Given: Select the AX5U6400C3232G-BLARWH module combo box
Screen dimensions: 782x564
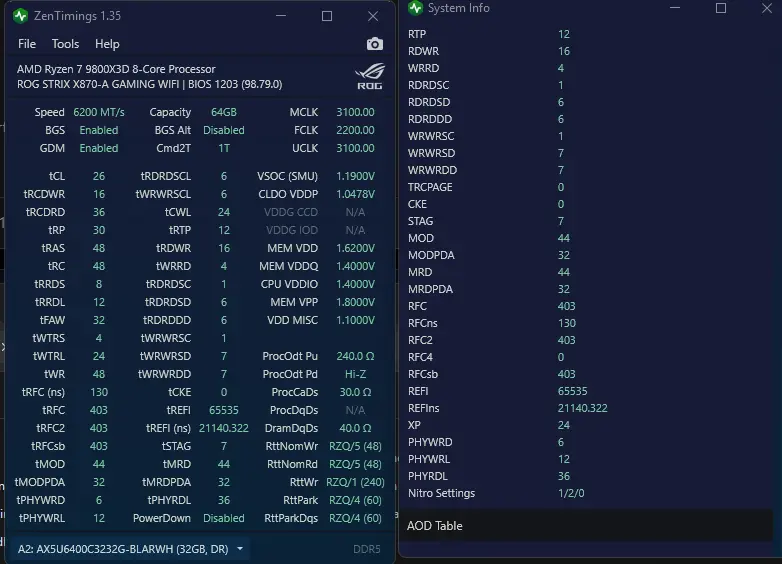Looking at the screenshot, I should coord(131,549).
